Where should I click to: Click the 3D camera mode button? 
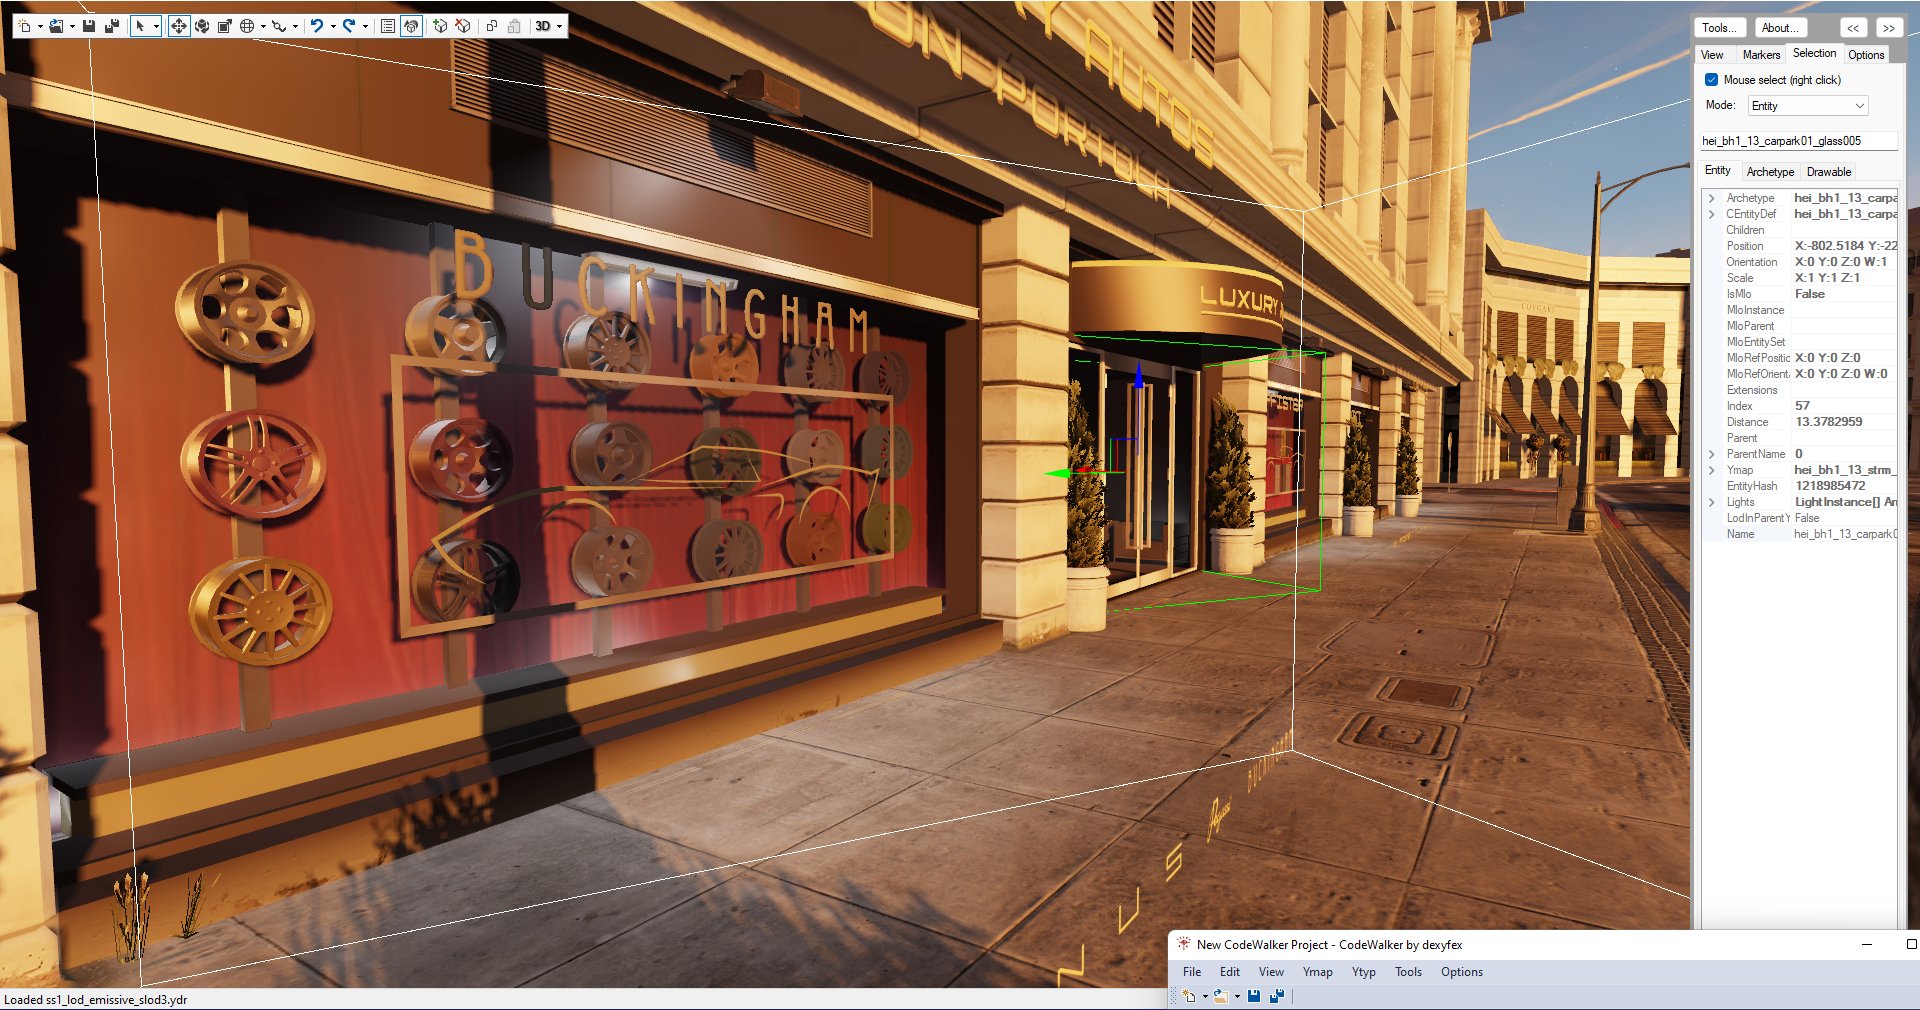click(543, 26)
